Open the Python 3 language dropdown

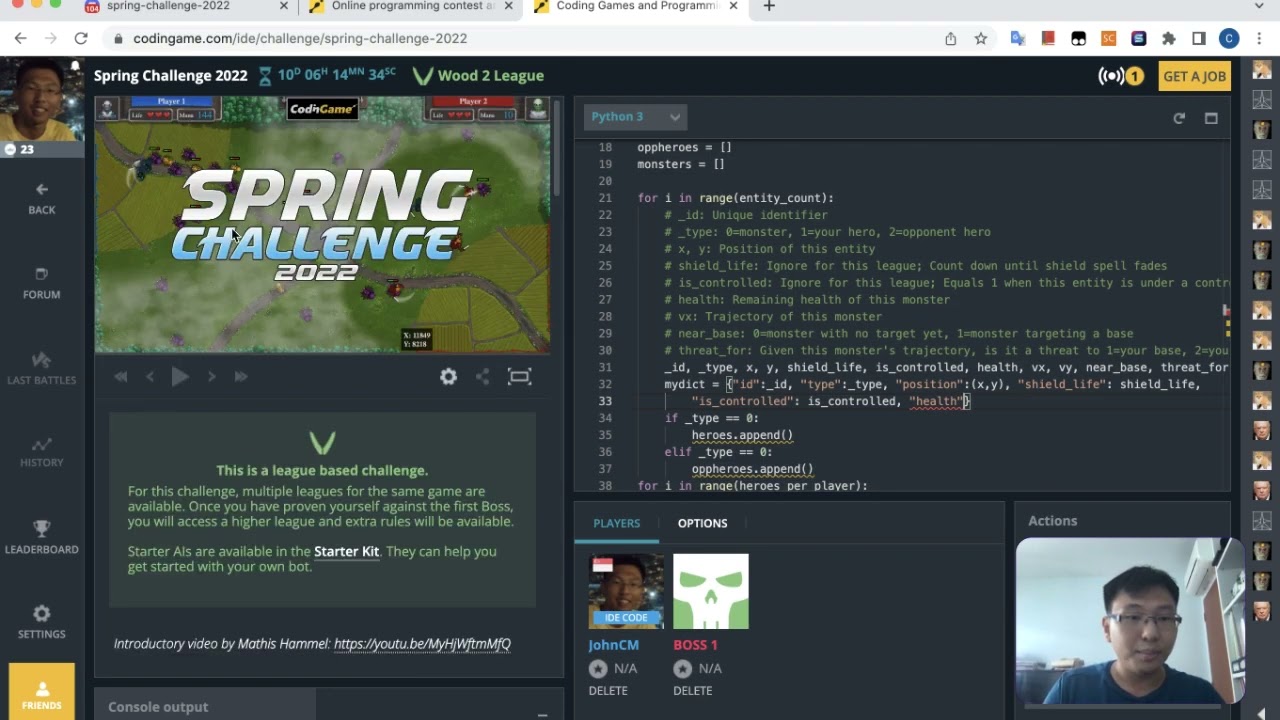click(635, 117)
